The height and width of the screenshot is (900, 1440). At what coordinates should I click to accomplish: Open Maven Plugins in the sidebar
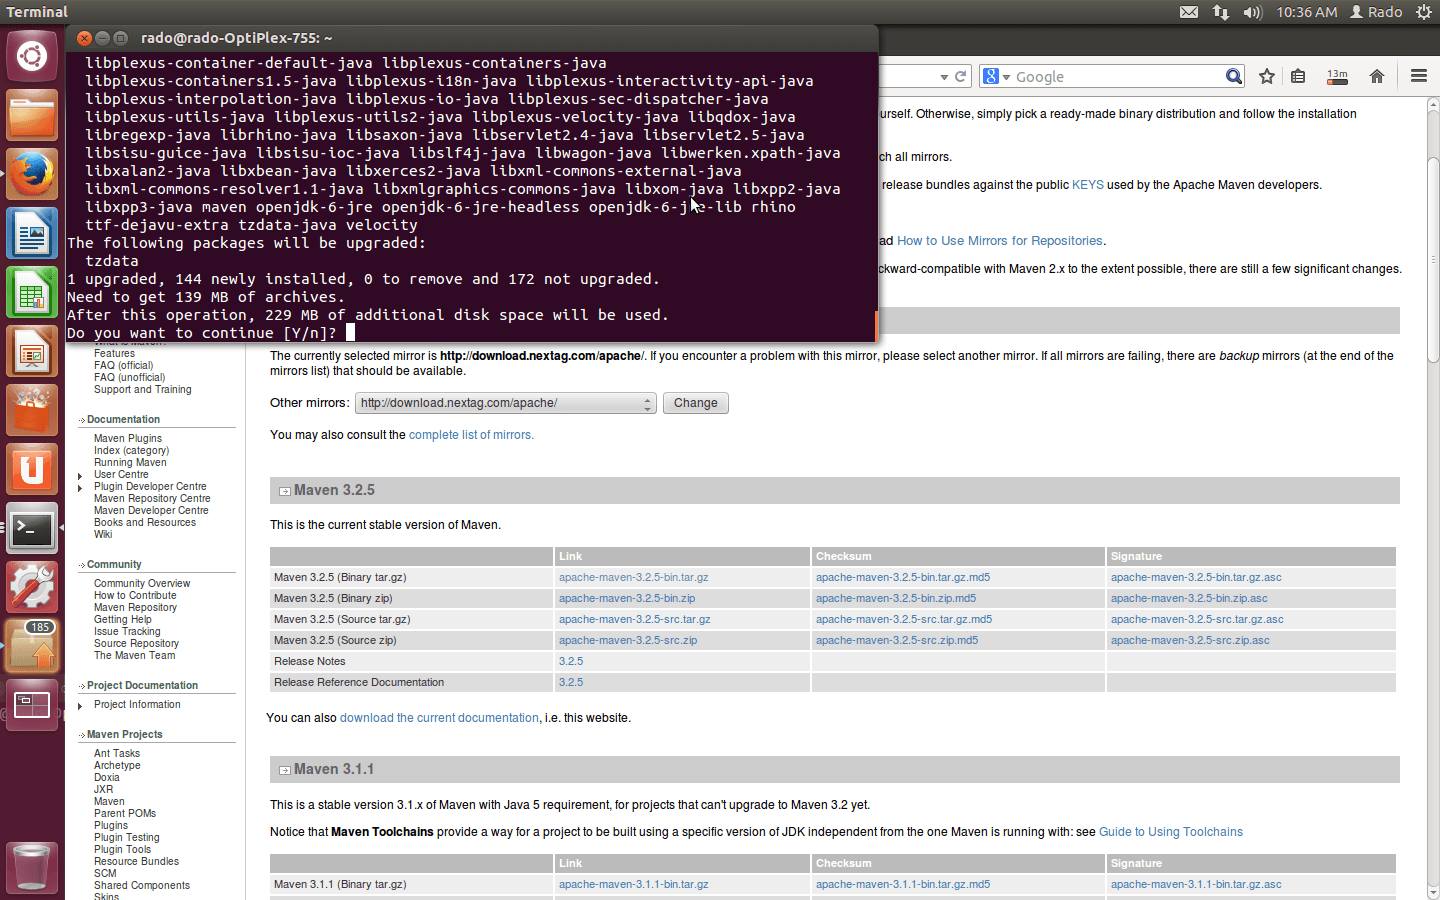[128, 438]
